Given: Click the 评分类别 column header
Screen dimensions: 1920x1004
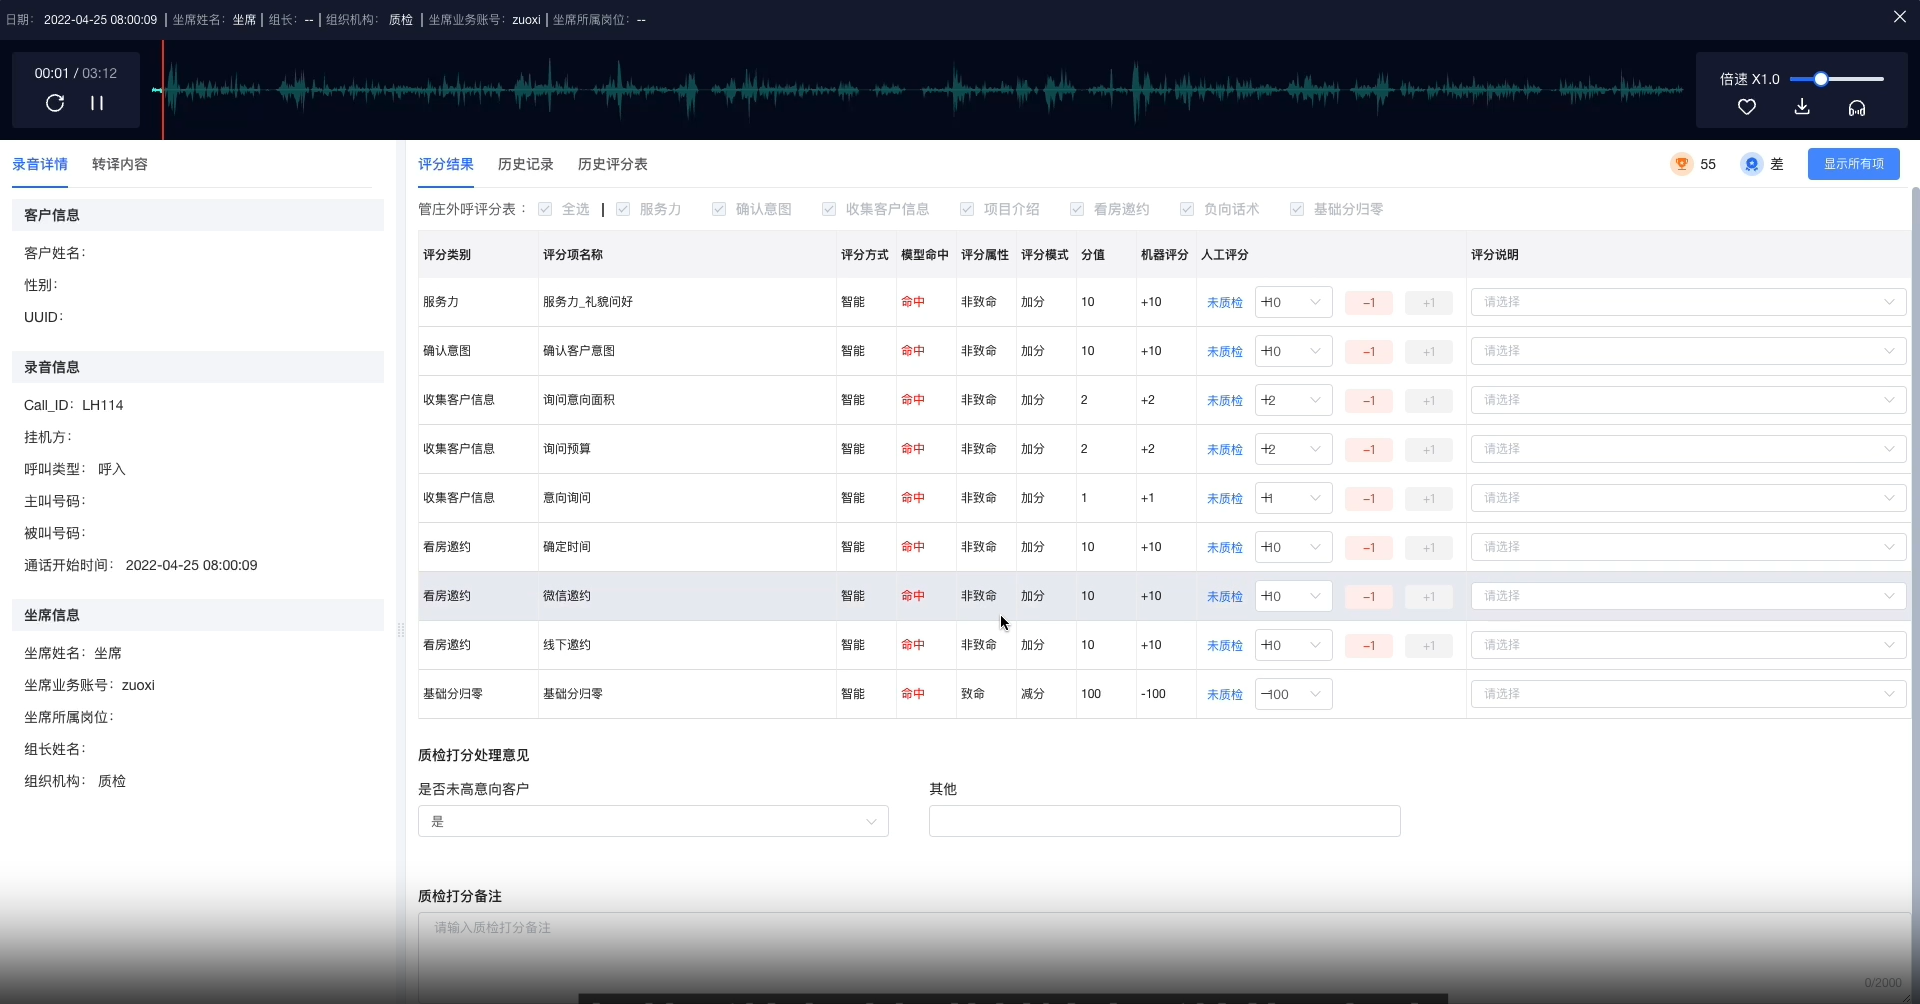Looking at the screenshot, I should (x=447, y=255).
